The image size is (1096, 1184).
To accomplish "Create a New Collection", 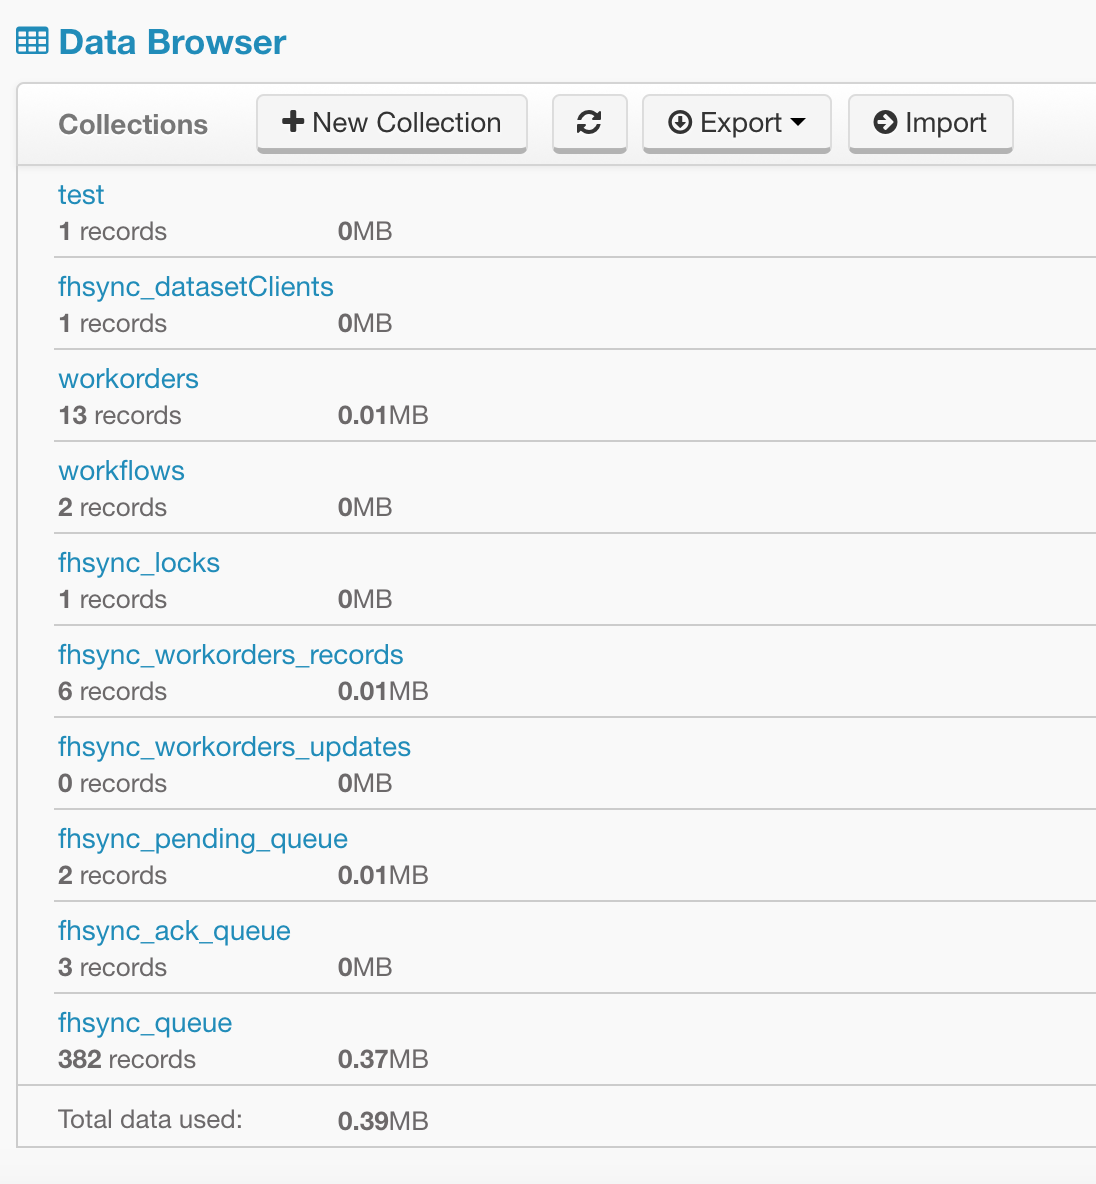I will point(391,122).
